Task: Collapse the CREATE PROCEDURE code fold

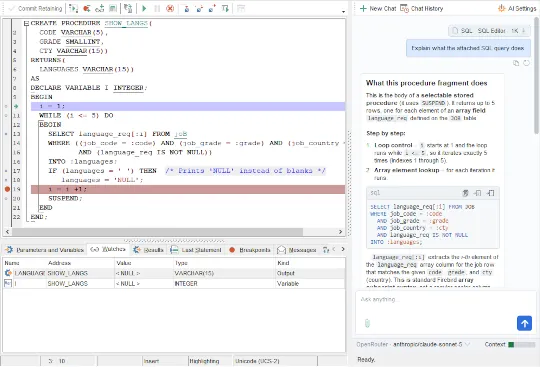Action: pos(26,23)
